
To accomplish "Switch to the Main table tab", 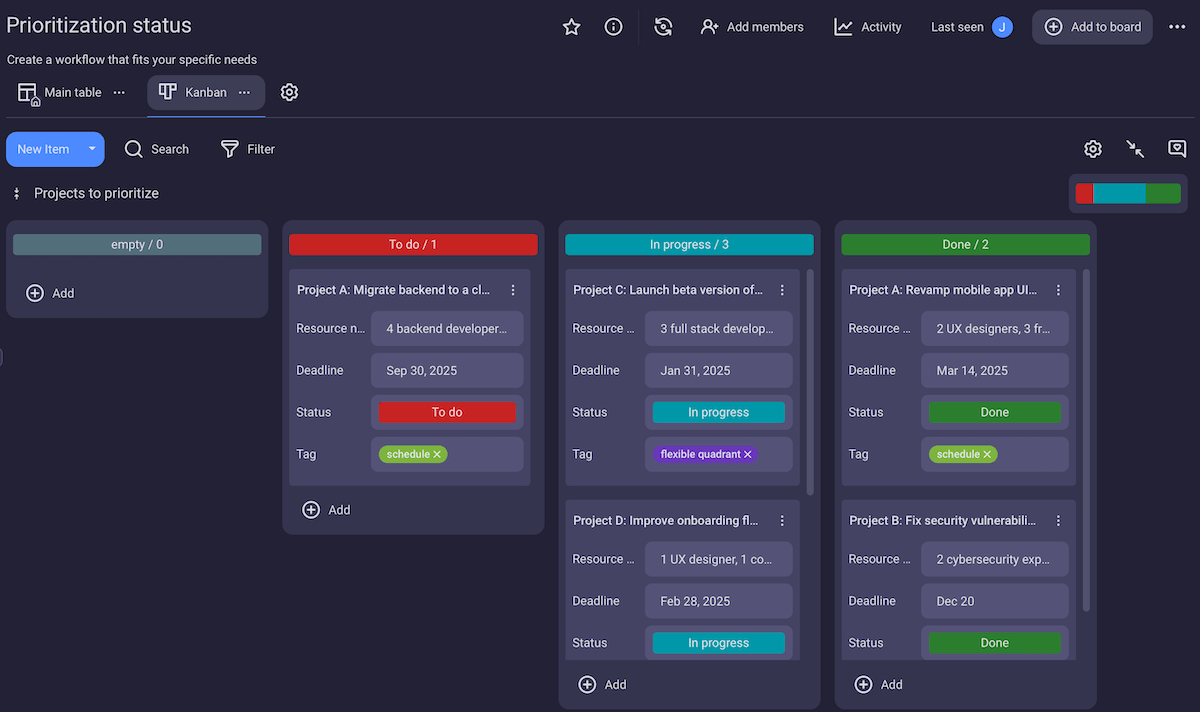I will pos(62,92).
